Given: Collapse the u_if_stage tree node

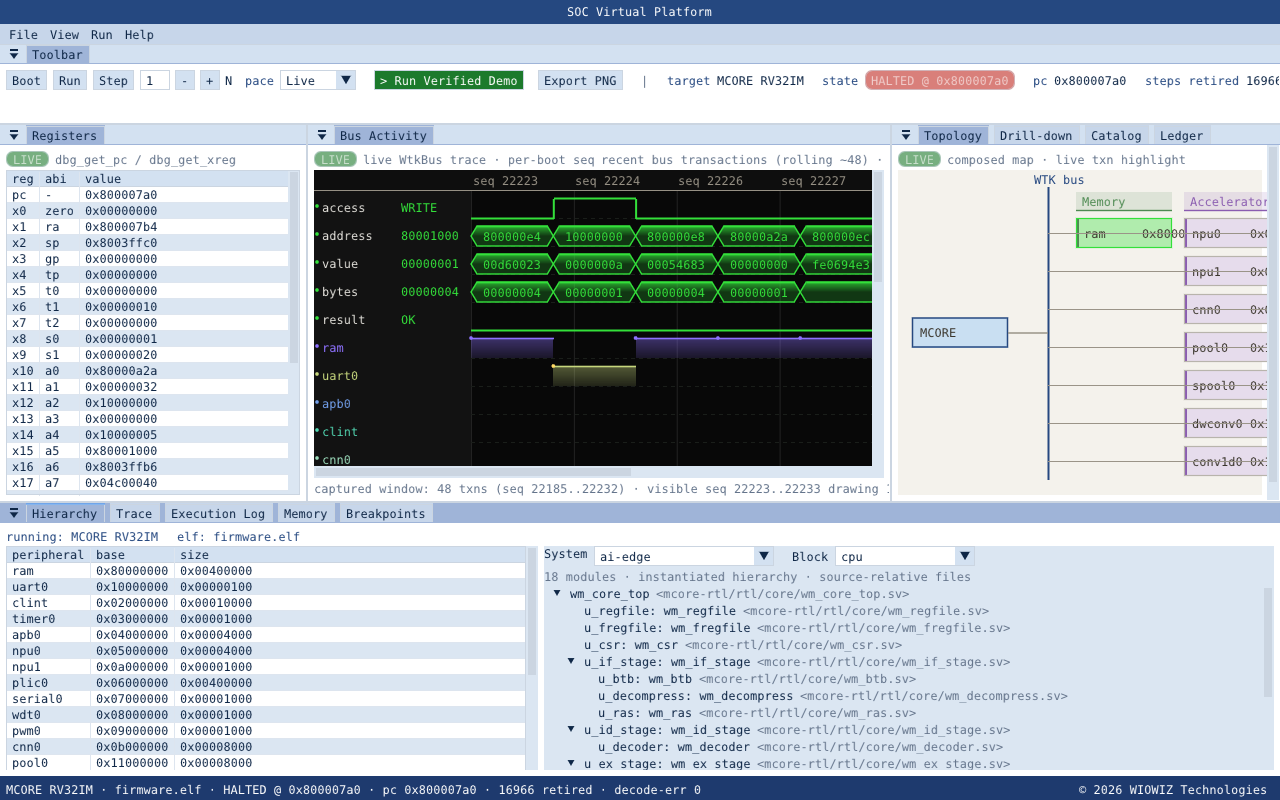Looking at the screenshot, I should (x=571, y=661).
